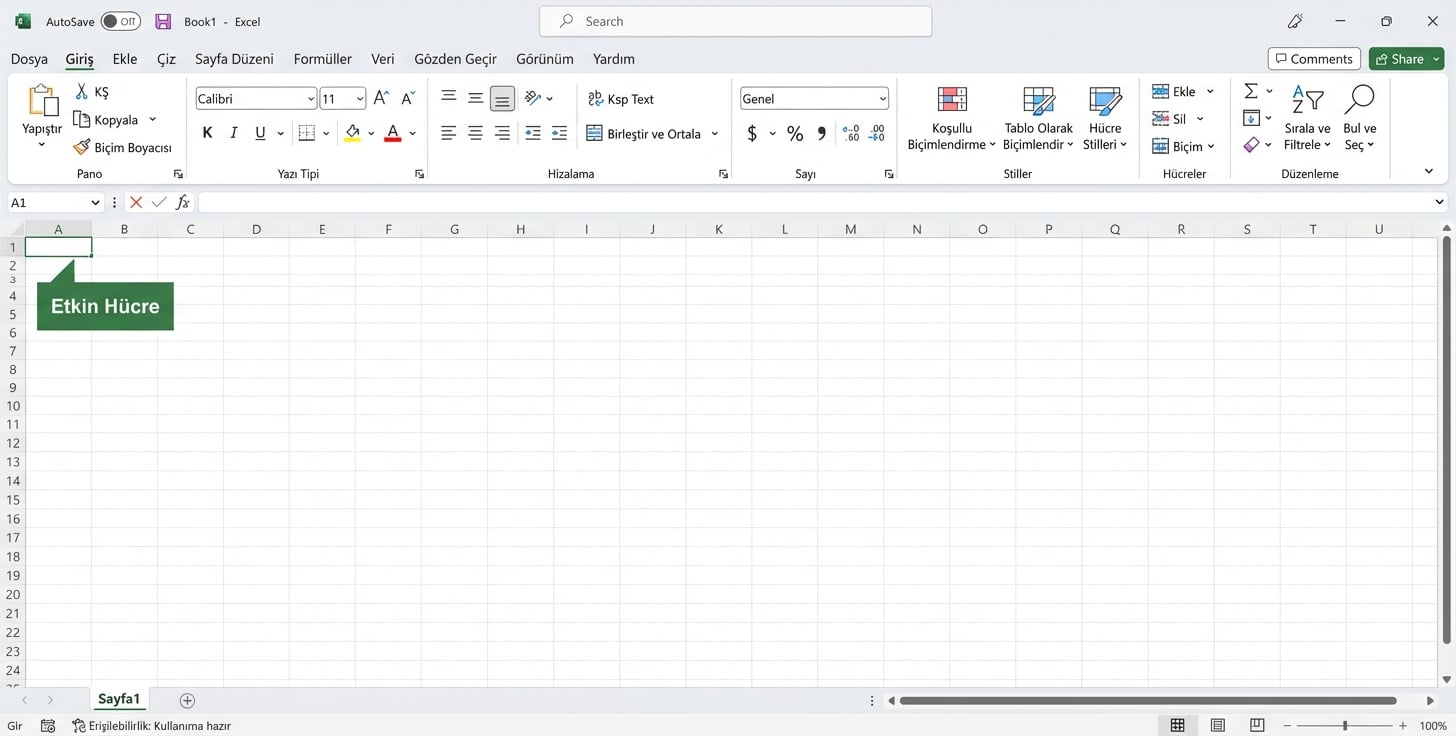
Task: Click Ekle insert cells button
Action: [x=1175, y=91]
